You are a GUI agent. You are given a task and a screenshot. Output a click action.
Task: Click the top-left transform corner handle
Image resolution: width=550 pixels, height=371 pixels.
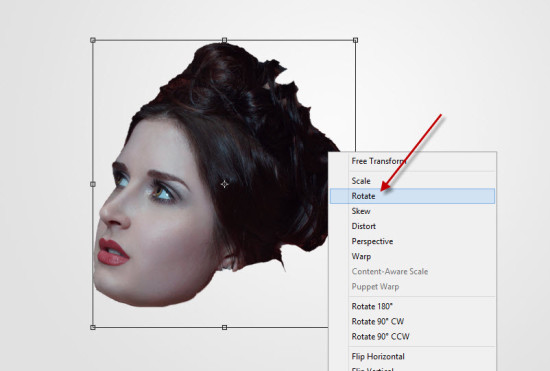[x=93, y=40]
